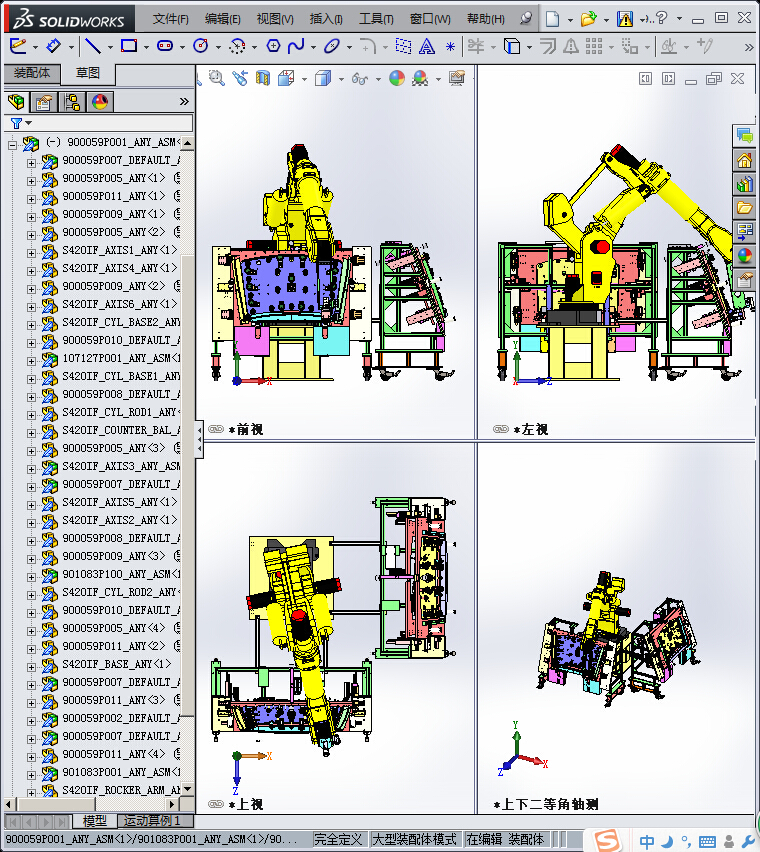Select the Sketch Text tool
Viewport: 760px width, 852px height.
click(x=427, y=47)
